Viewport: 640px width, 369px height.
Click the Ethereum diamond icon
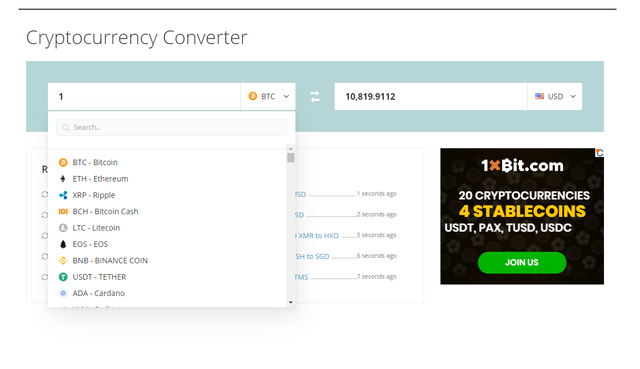[63, 179]
